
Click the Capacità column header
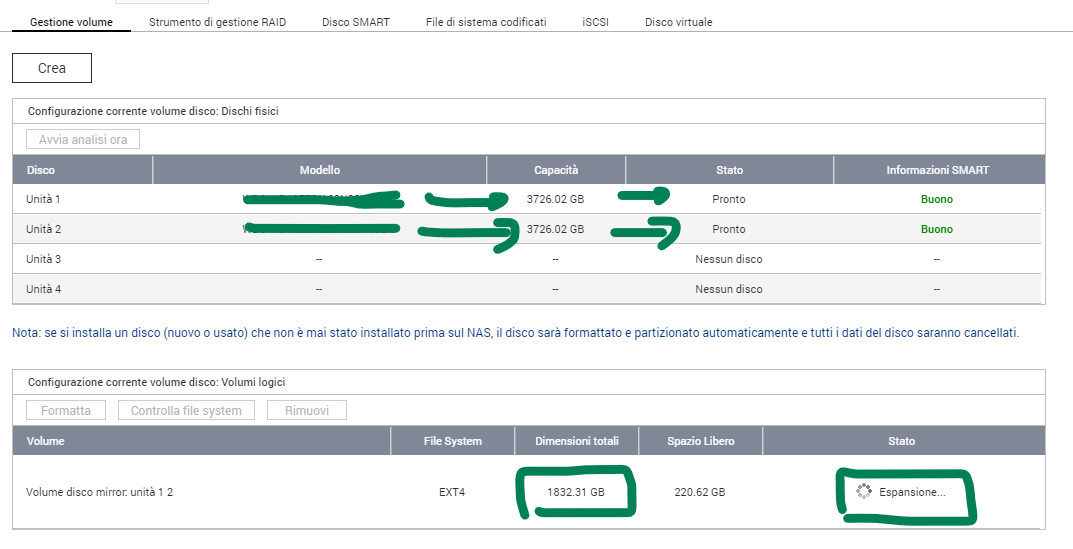coord(556,170)
